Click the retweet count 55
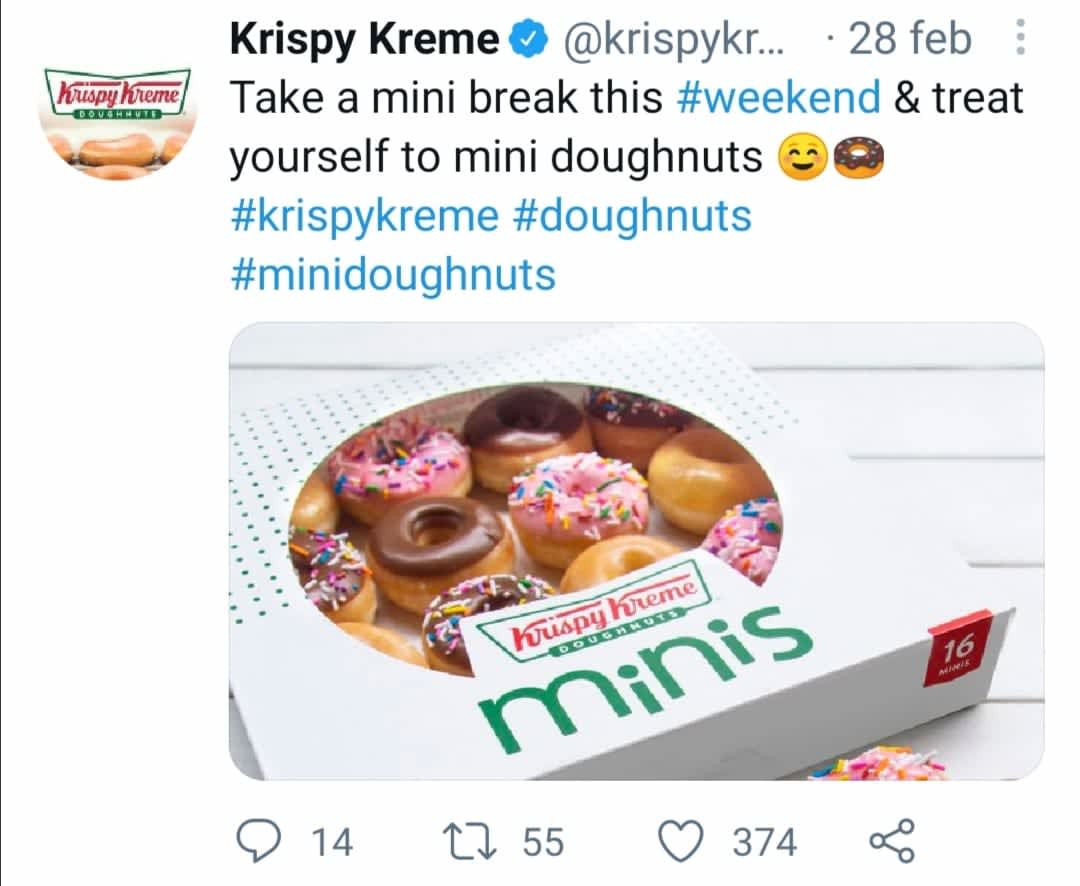Viewport: 1080px width, 886px height. [x=542, y=841]
